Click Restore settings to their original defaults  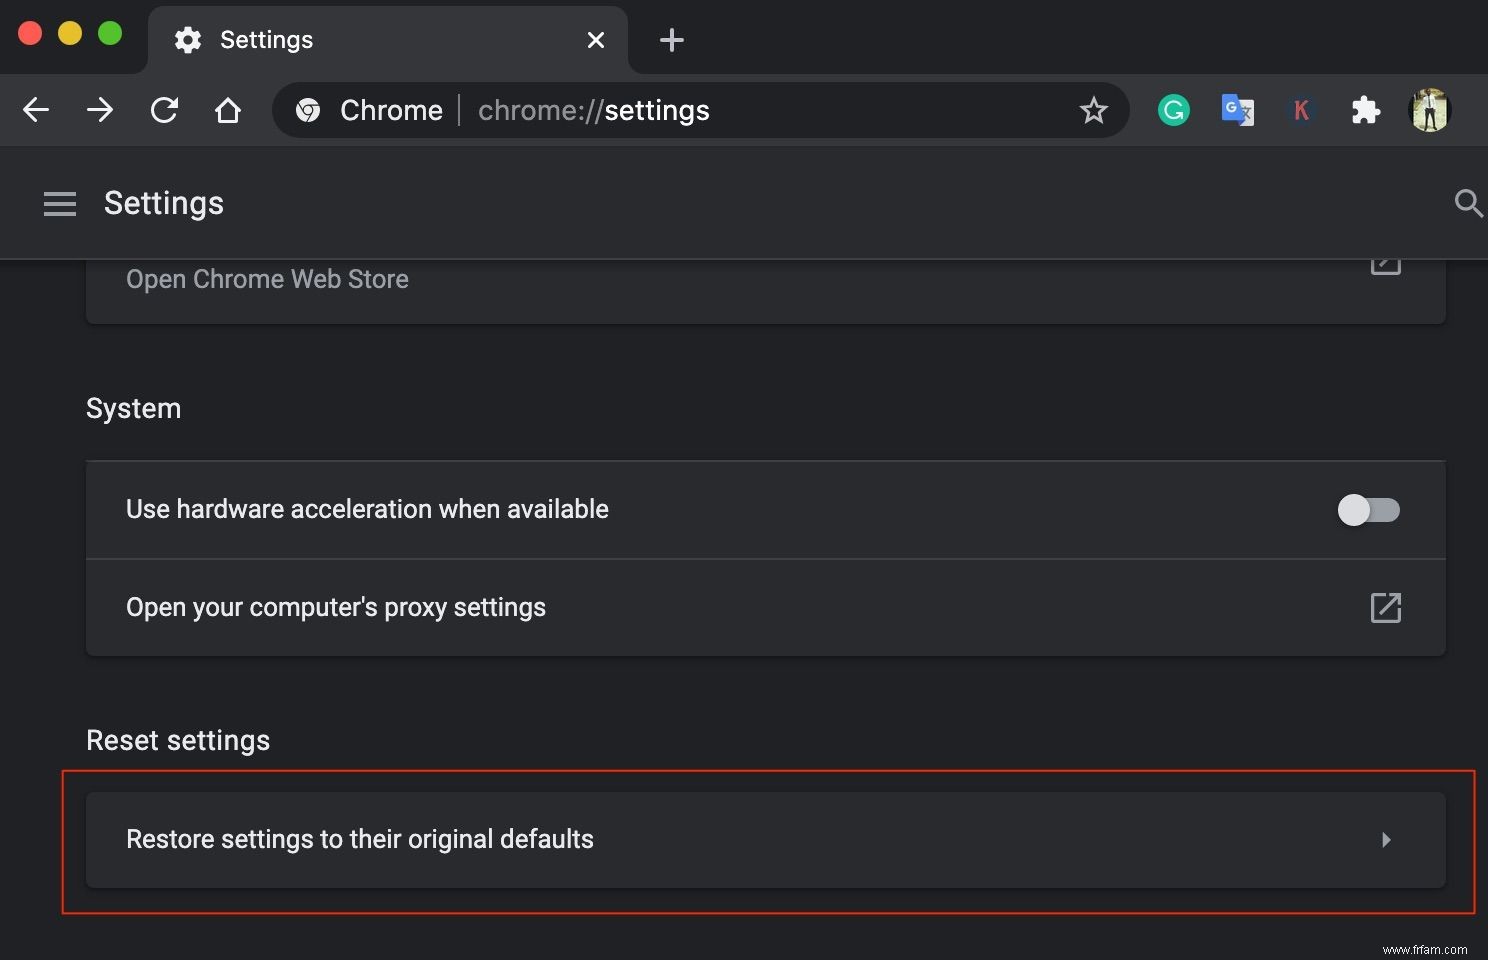tap(766, 840)
